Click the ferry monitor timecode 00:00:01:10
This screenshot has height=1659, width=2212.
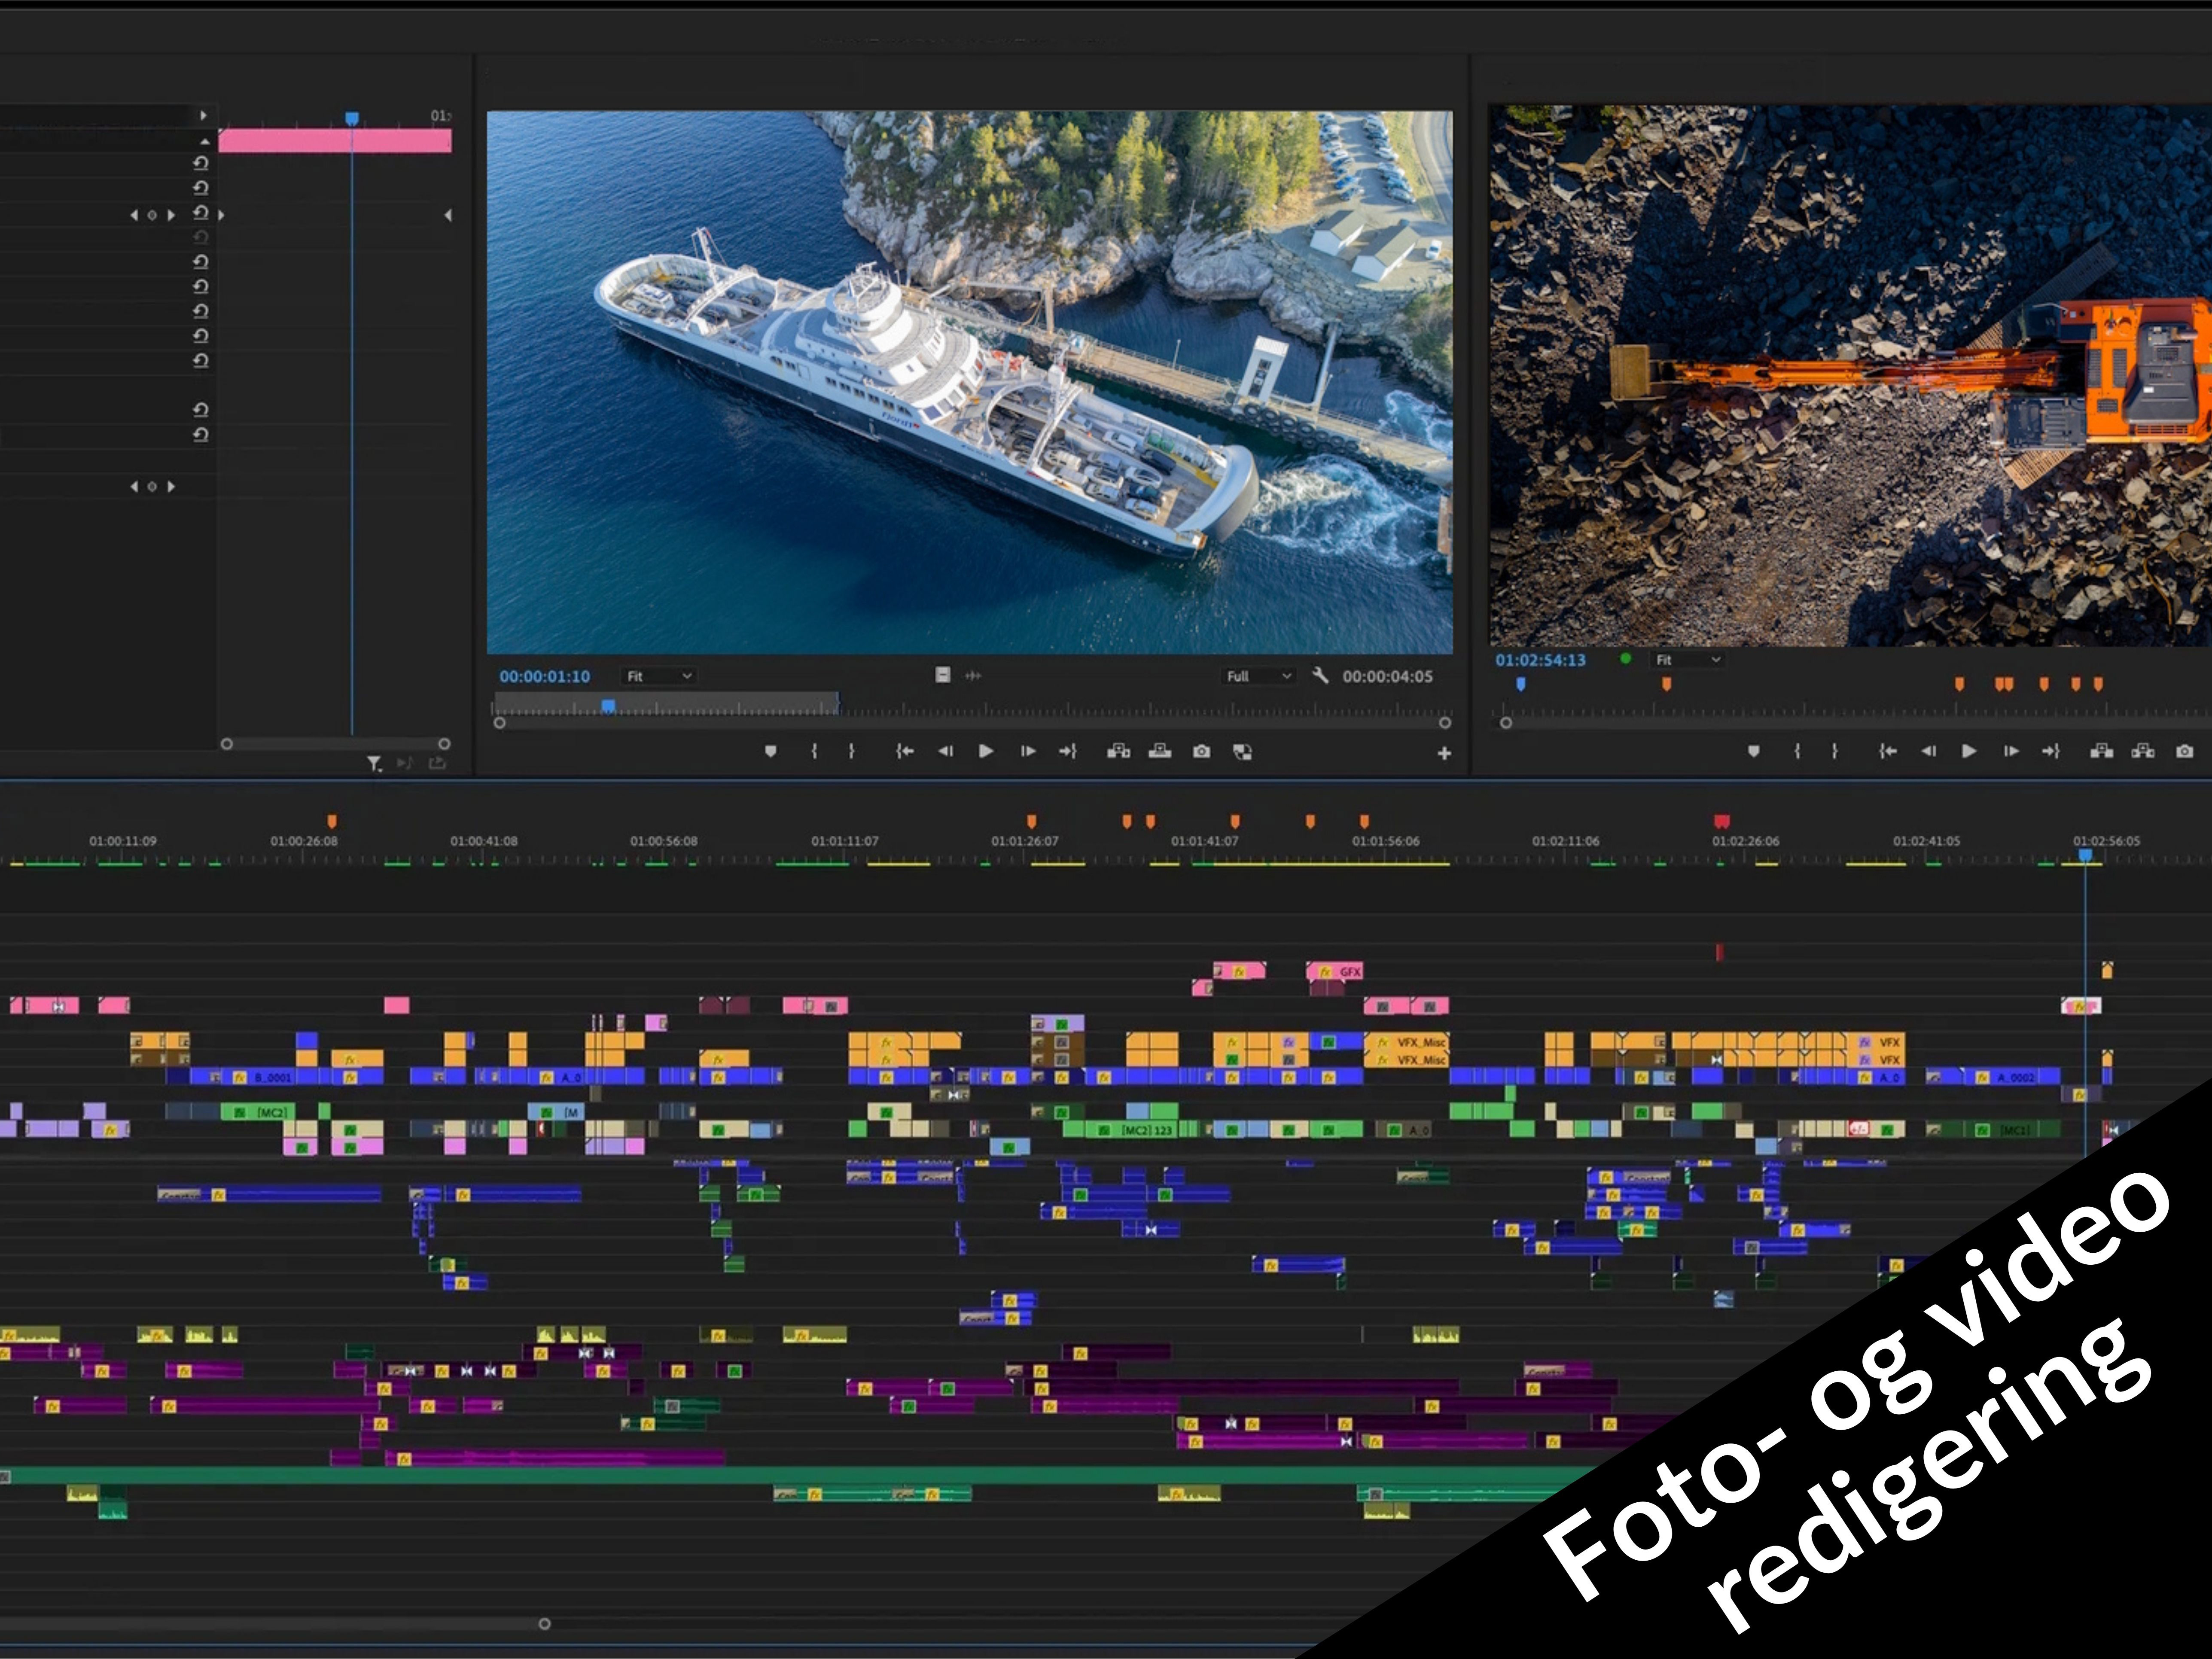click(x=545, y=676)
